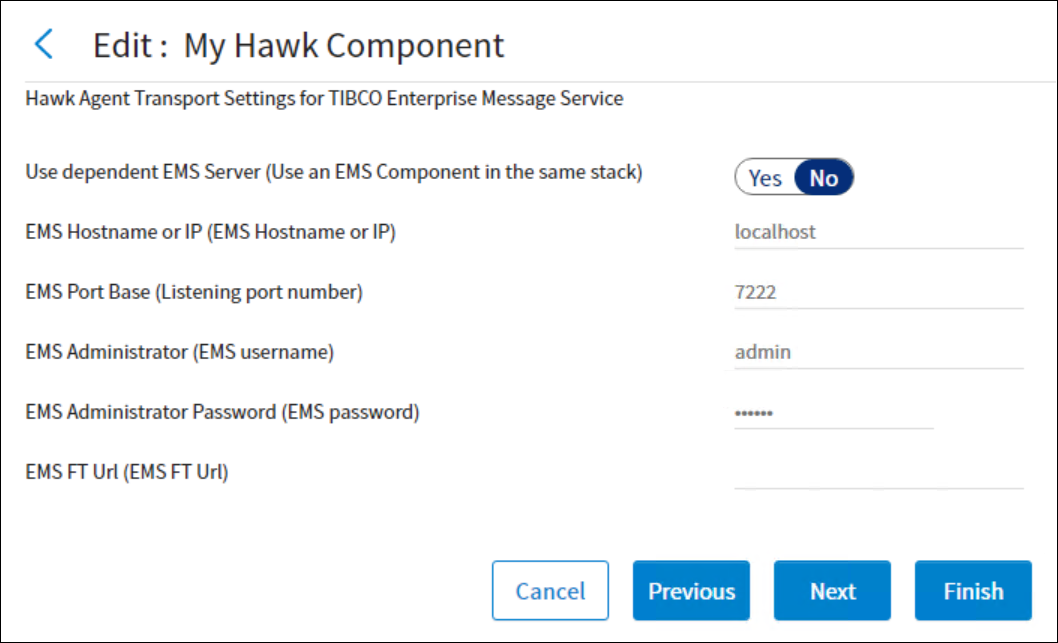Screen dimensions: 1058x643
Task: Focus the EMS Port Base field
Action: click(878, 292)
